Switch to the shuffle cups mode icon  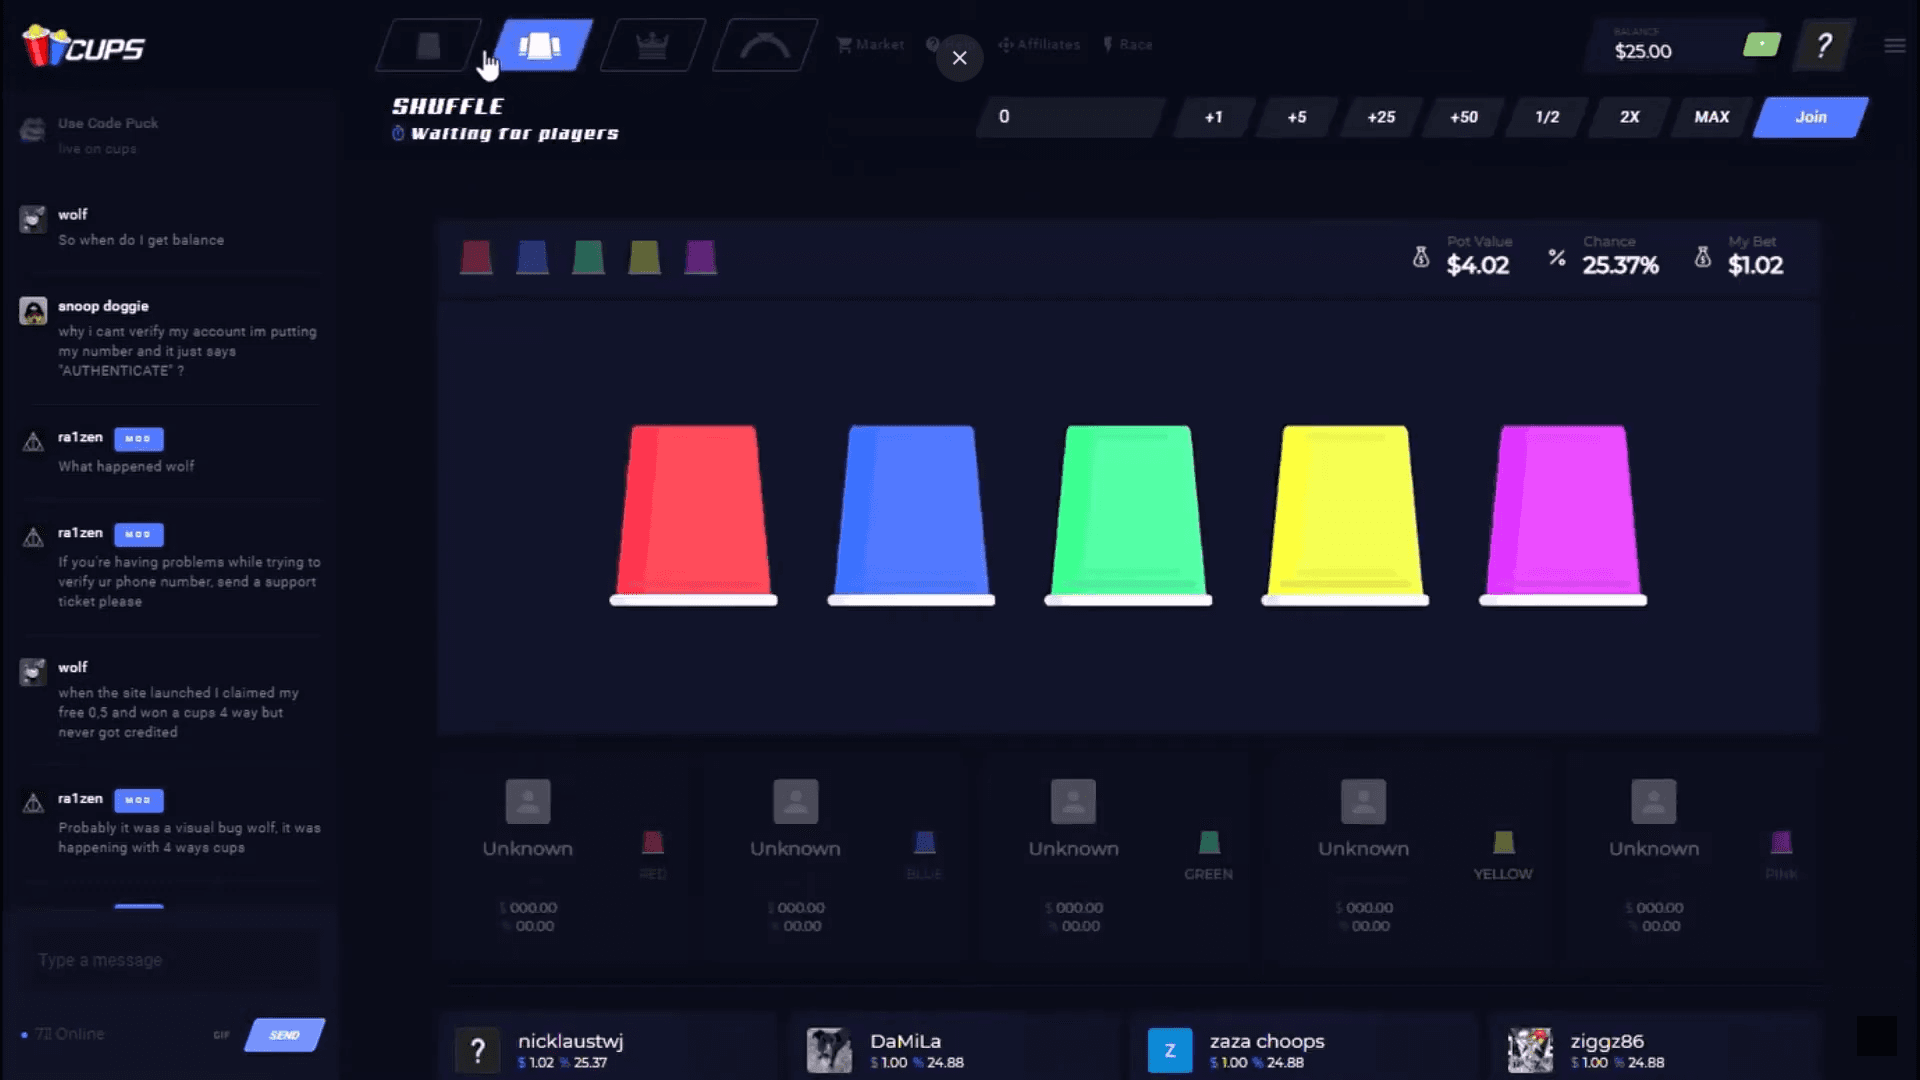[540, 46]
